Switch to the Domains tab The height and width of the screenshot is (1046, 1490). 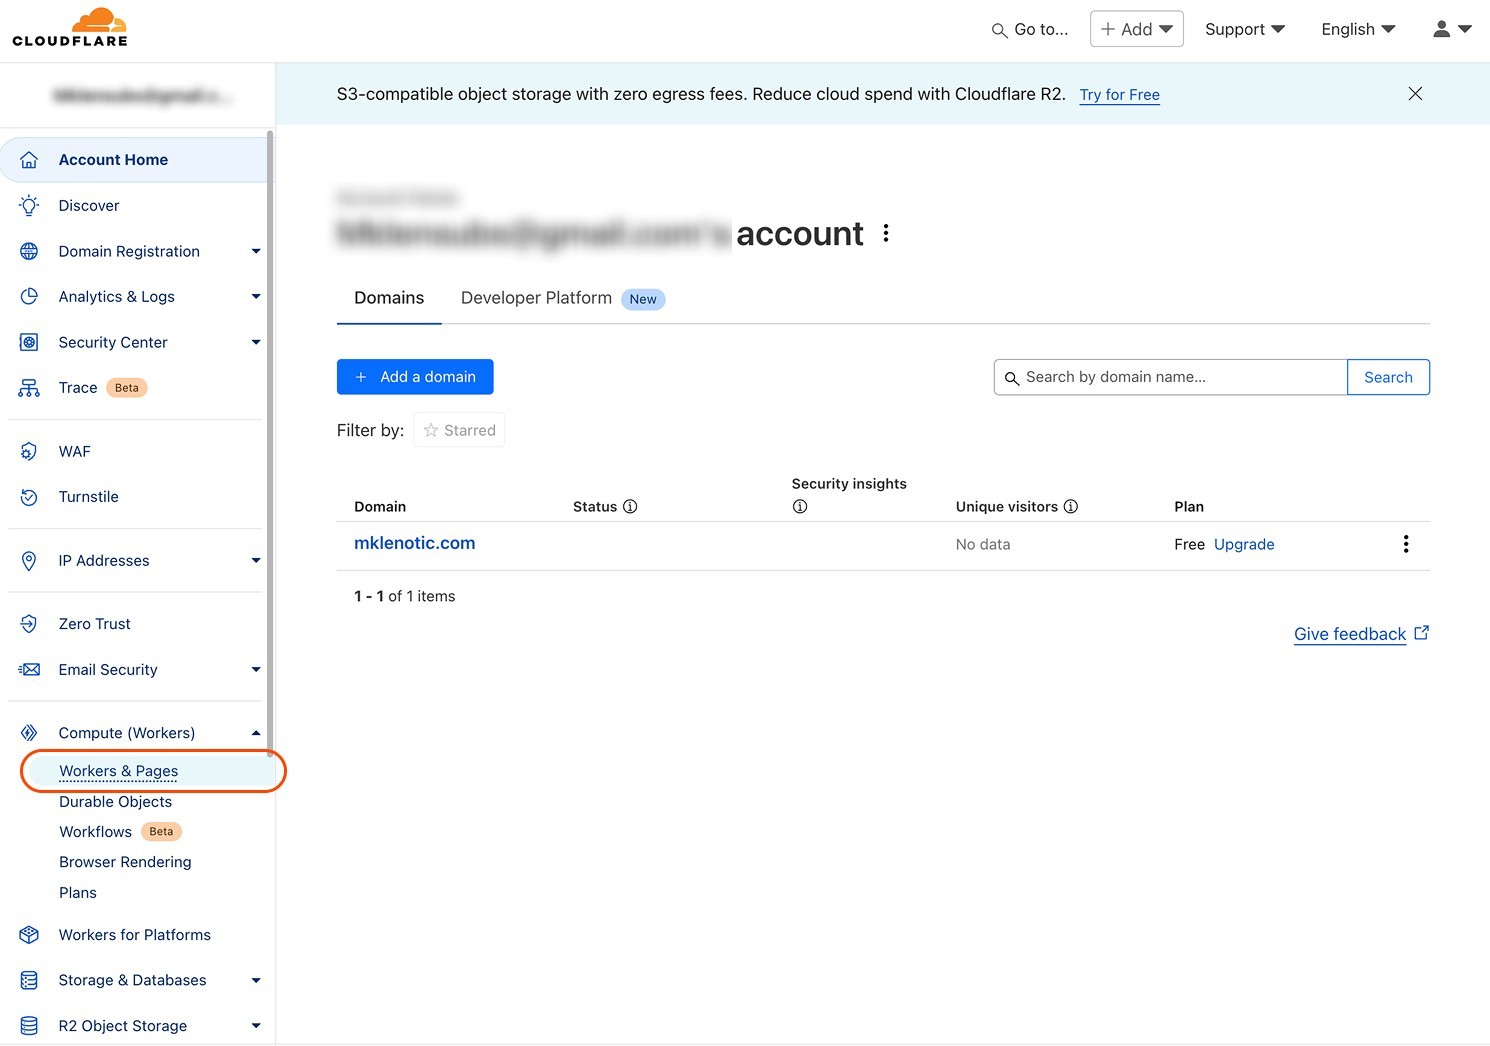(x=389, y=298)
